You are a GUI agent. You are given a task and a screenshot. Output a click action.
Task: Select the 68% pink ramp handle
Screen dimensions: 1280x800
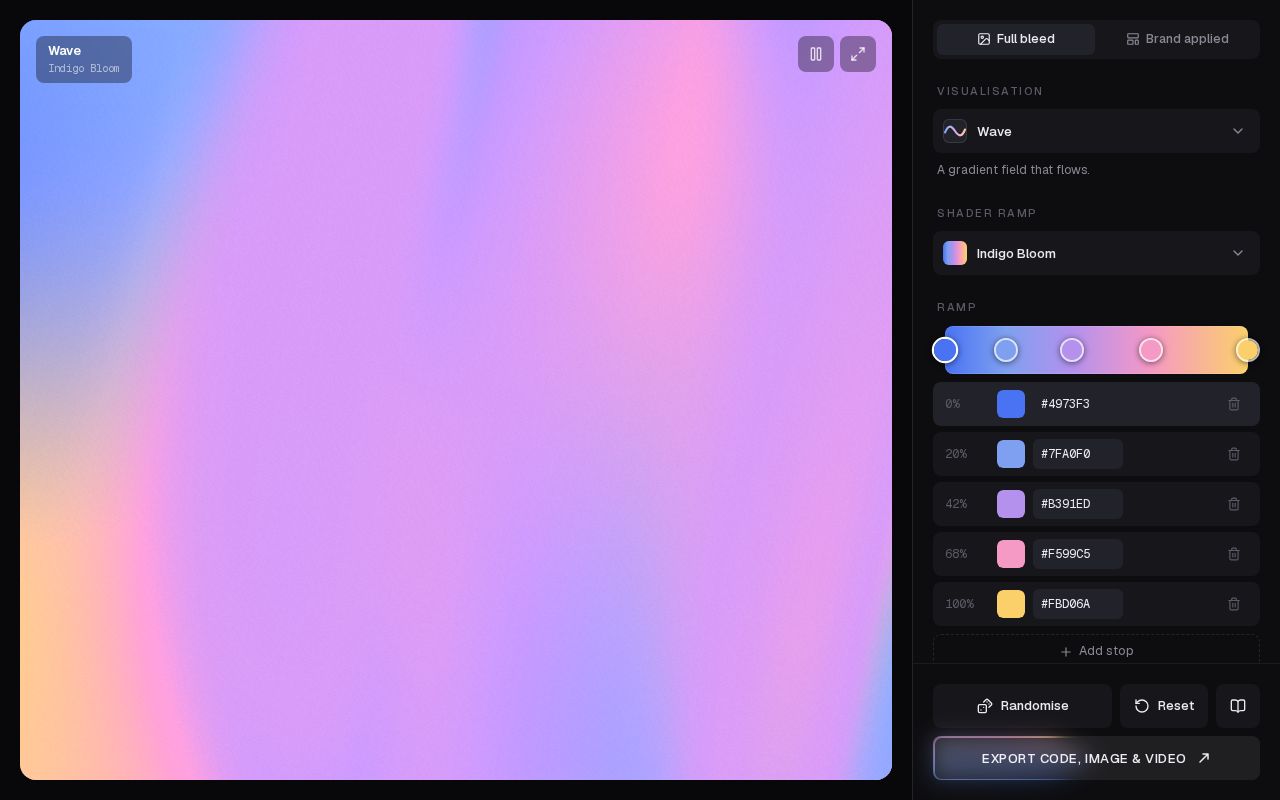pos(1151,350)
